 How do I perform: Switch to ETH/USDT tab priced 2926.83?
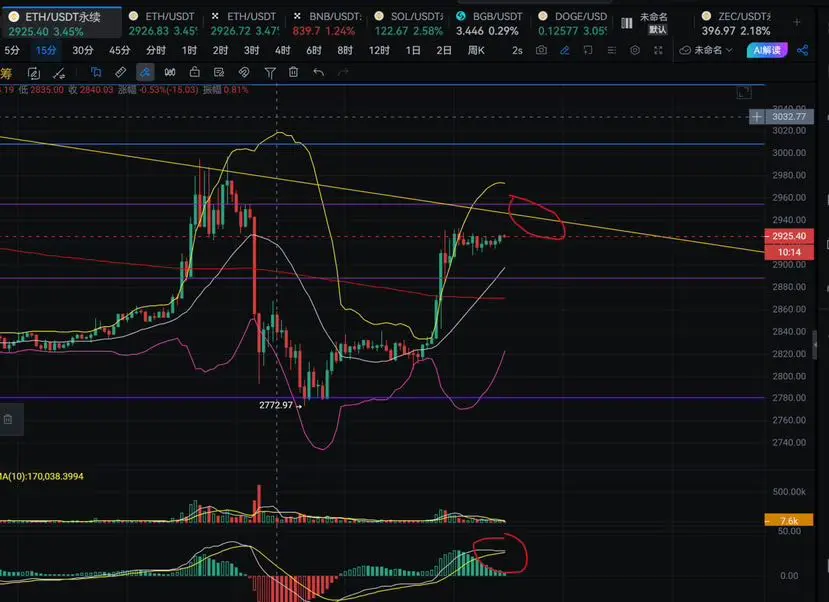(x=164, y=23)
